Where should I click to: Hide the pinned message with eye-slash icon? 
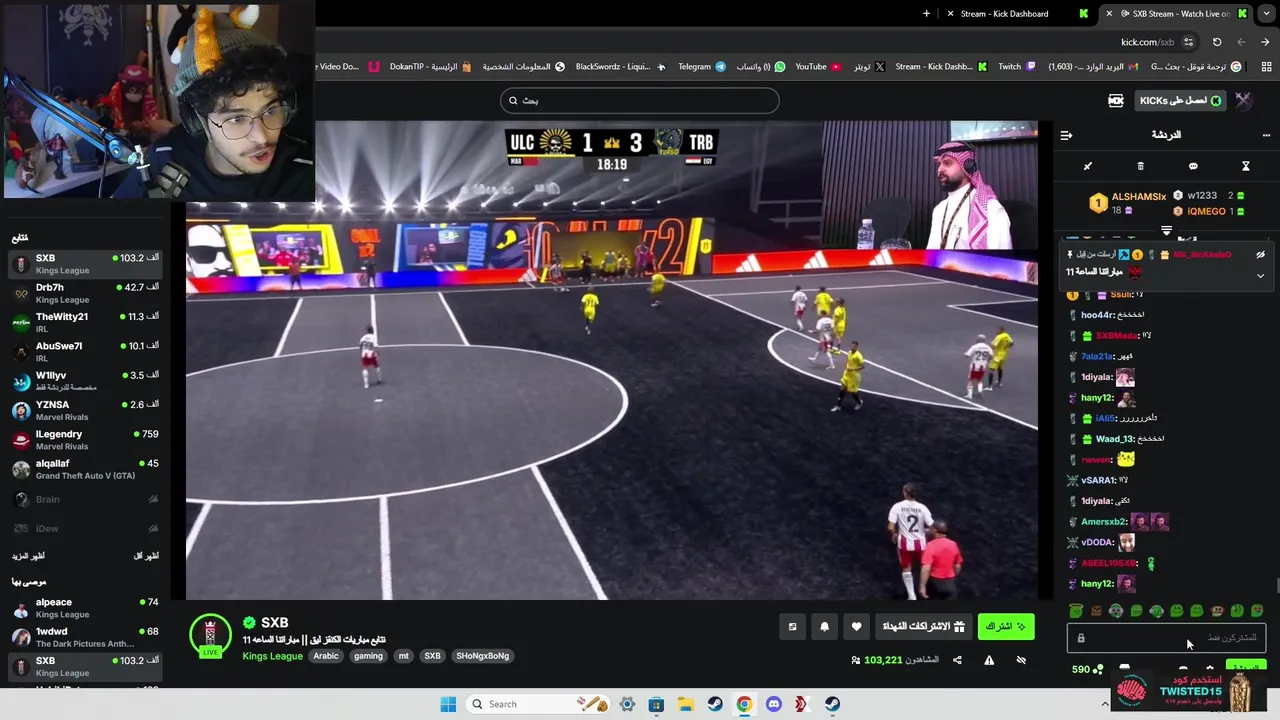[x=1260, y=255]
